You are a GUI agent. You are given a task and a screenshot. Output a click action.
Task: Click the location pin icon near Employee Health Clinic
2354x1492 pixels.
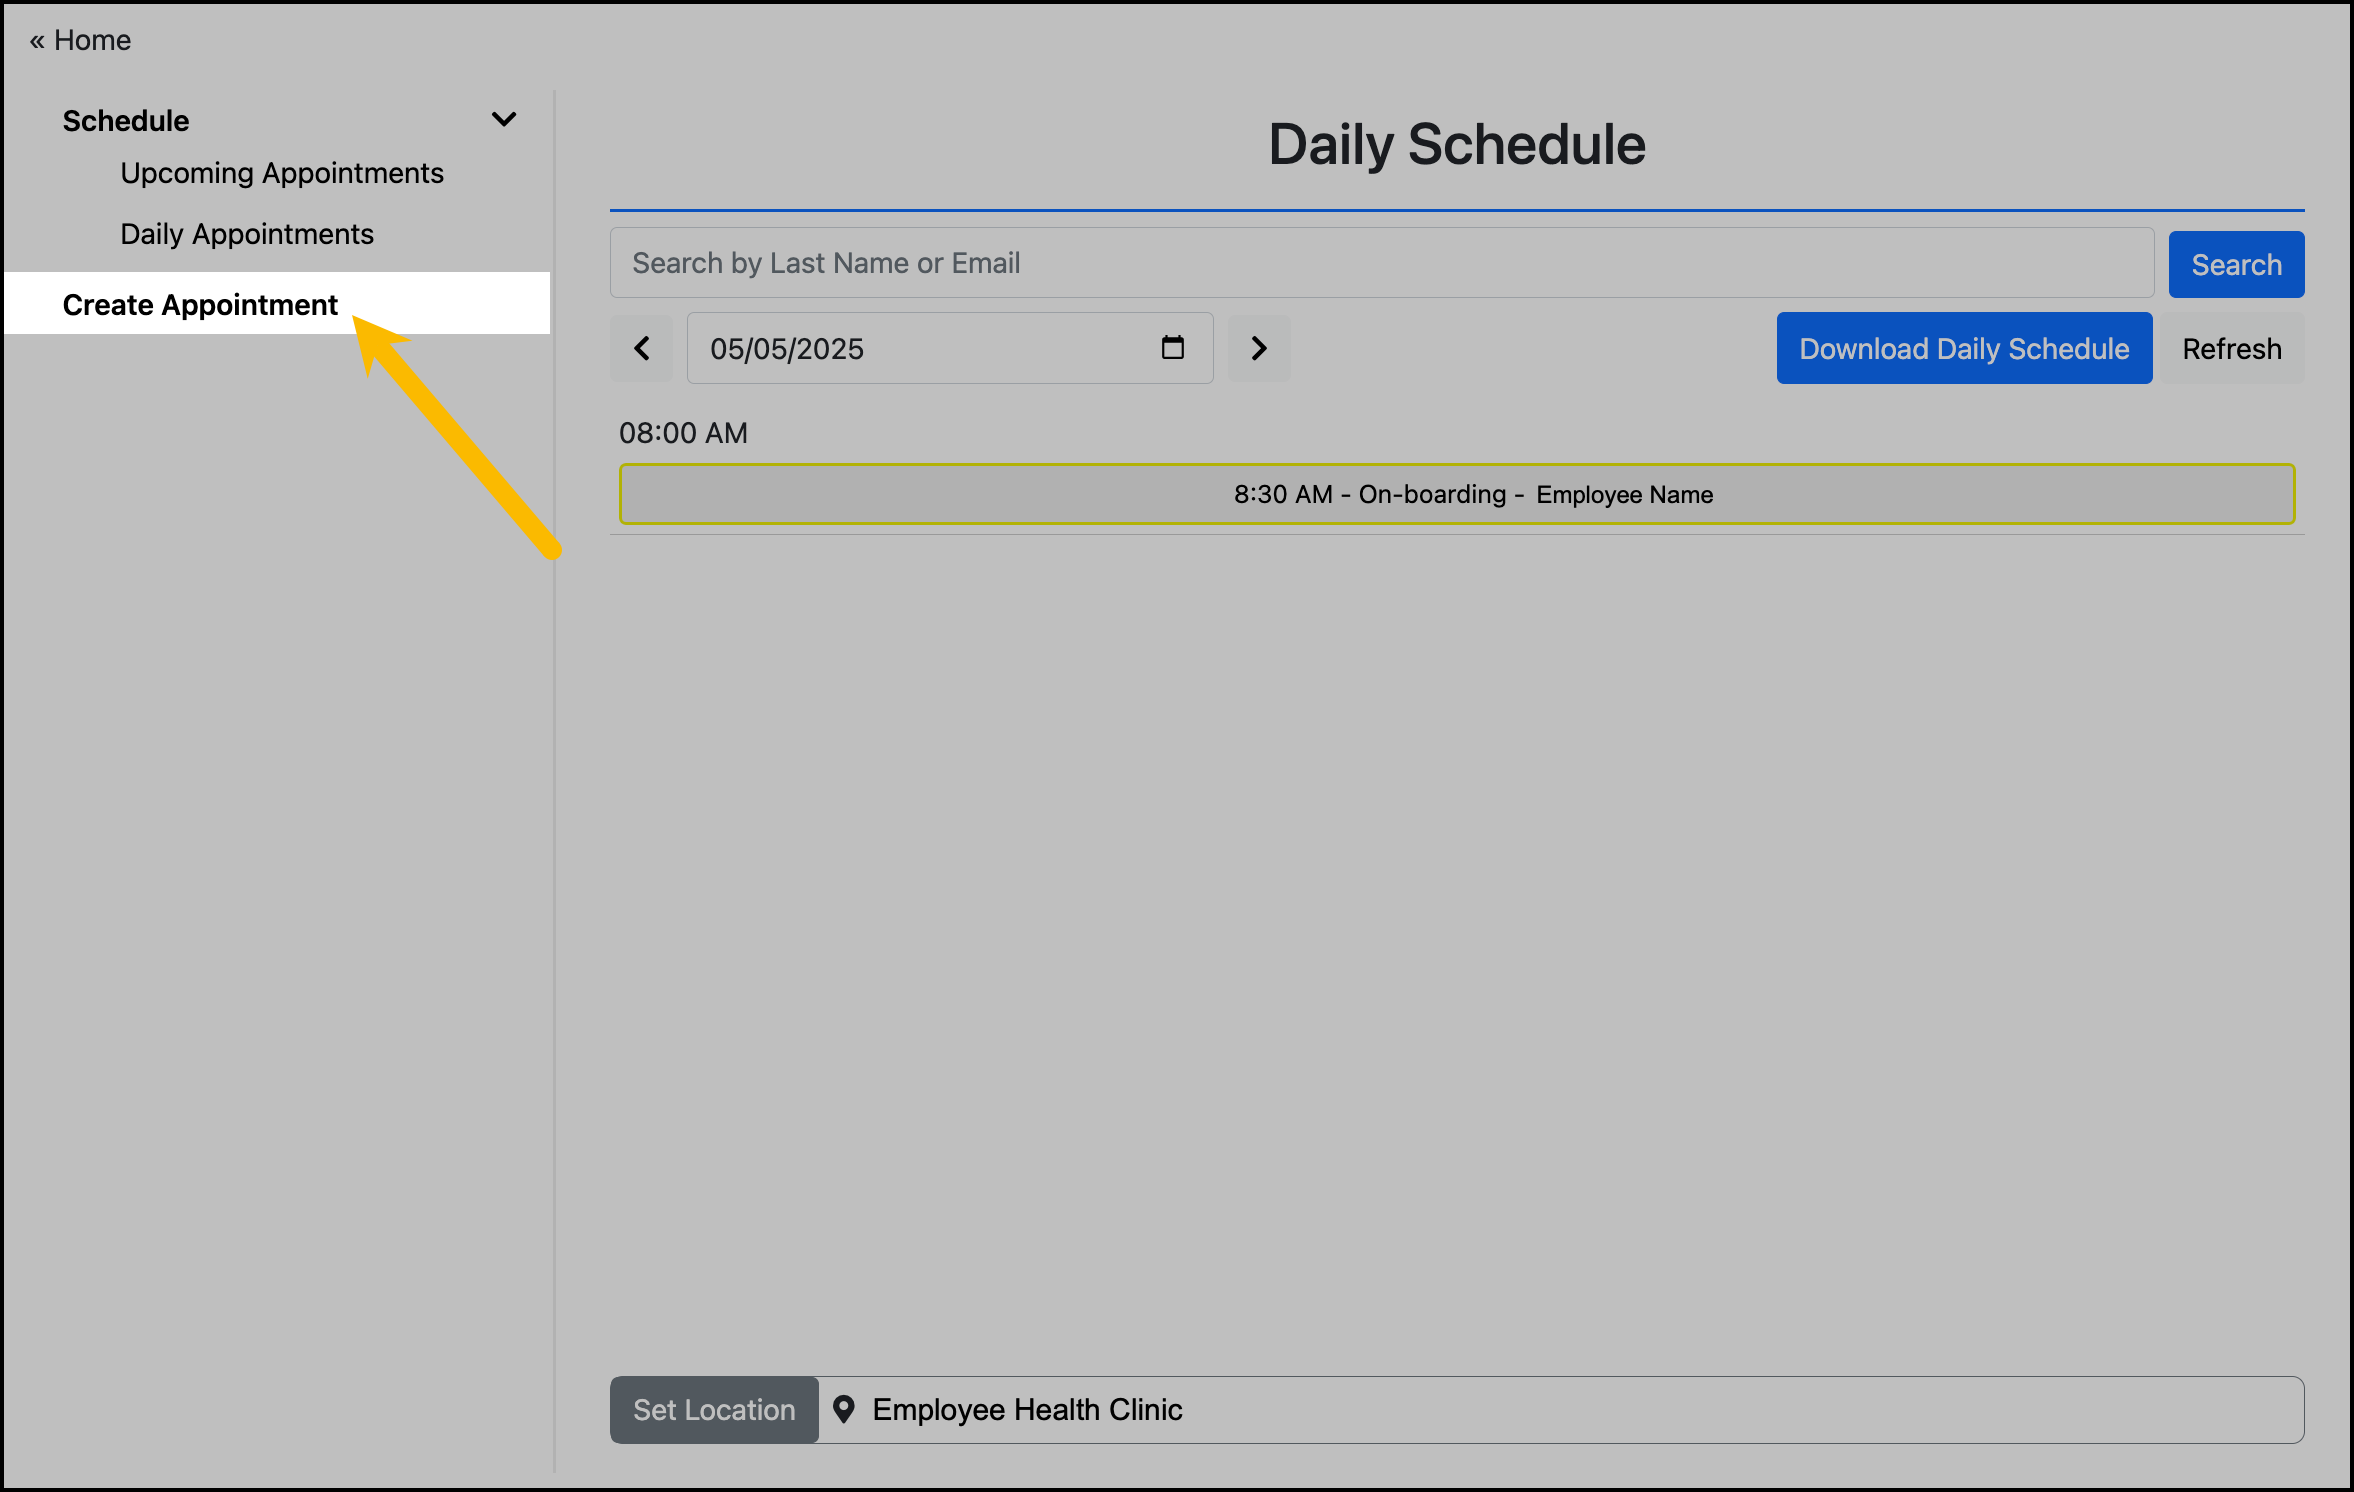(x=845, y=1410)
